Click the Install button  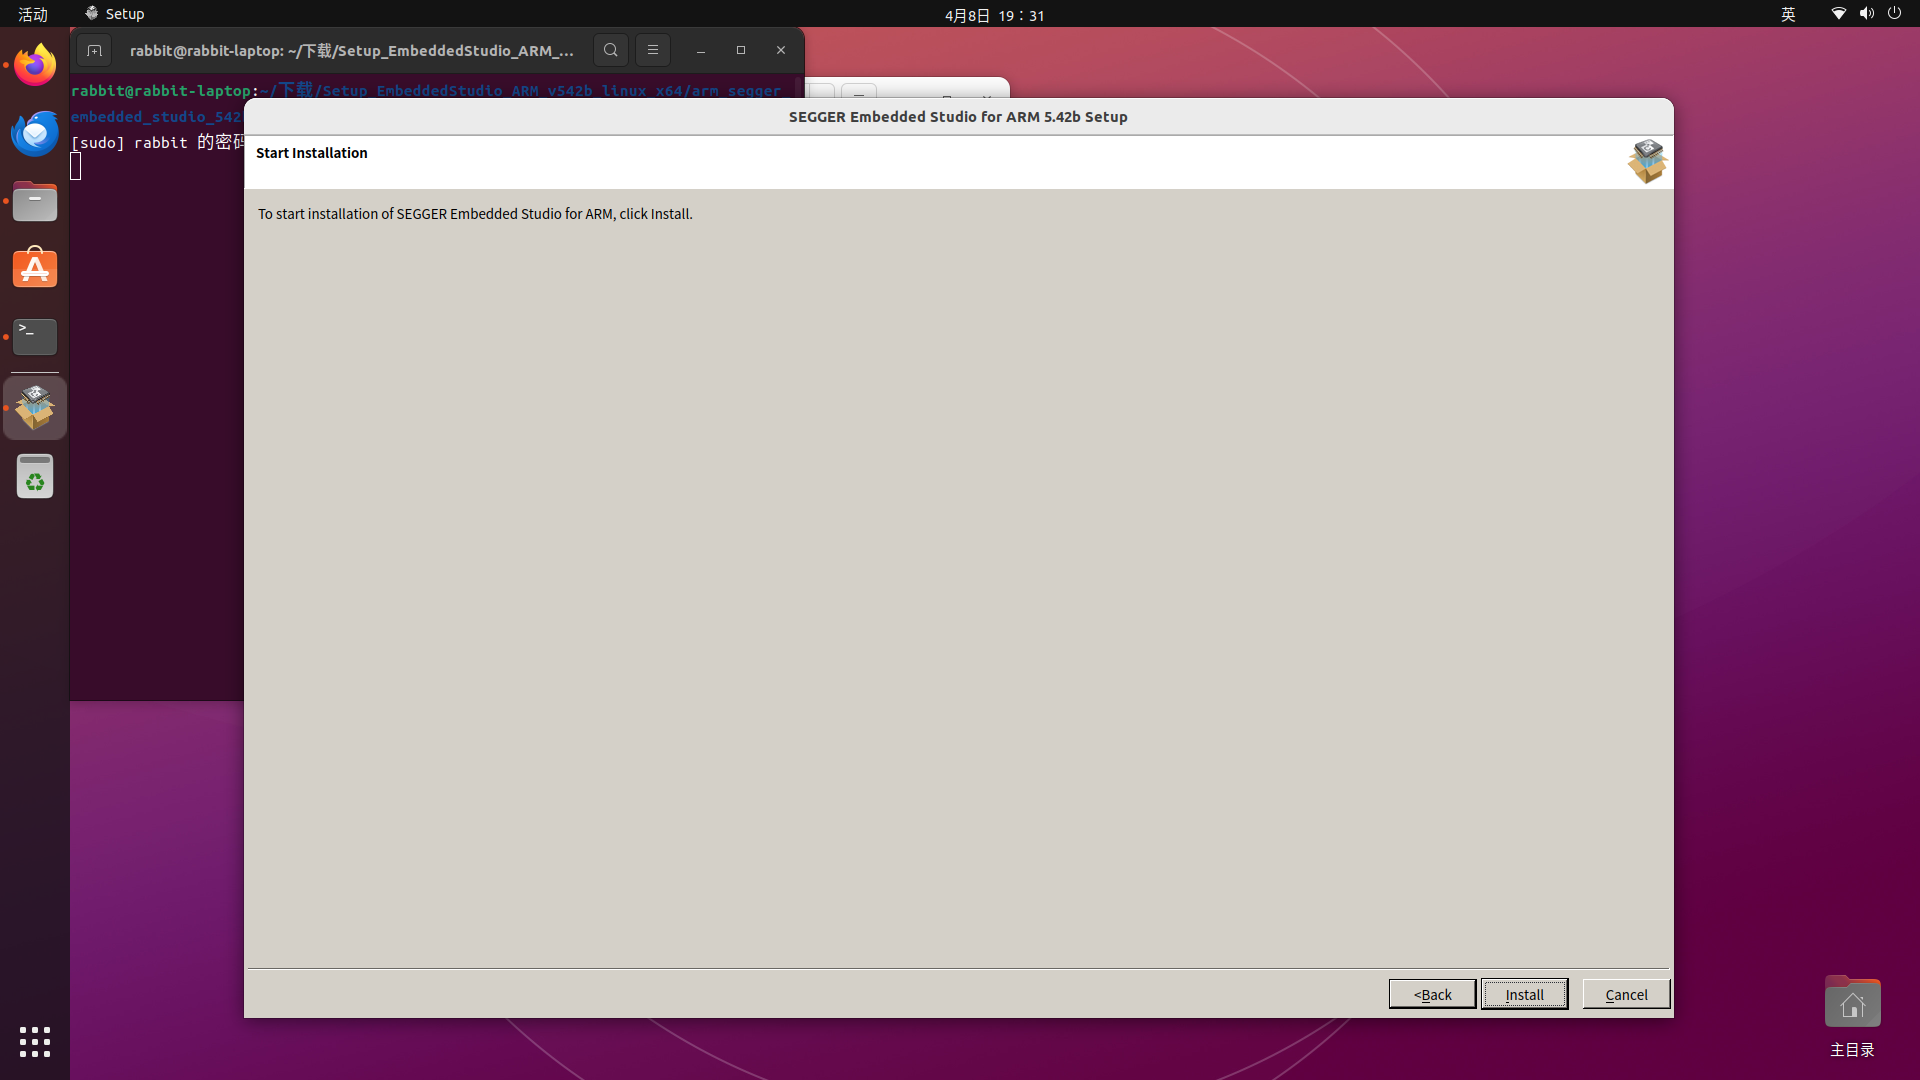[1524, 994]
